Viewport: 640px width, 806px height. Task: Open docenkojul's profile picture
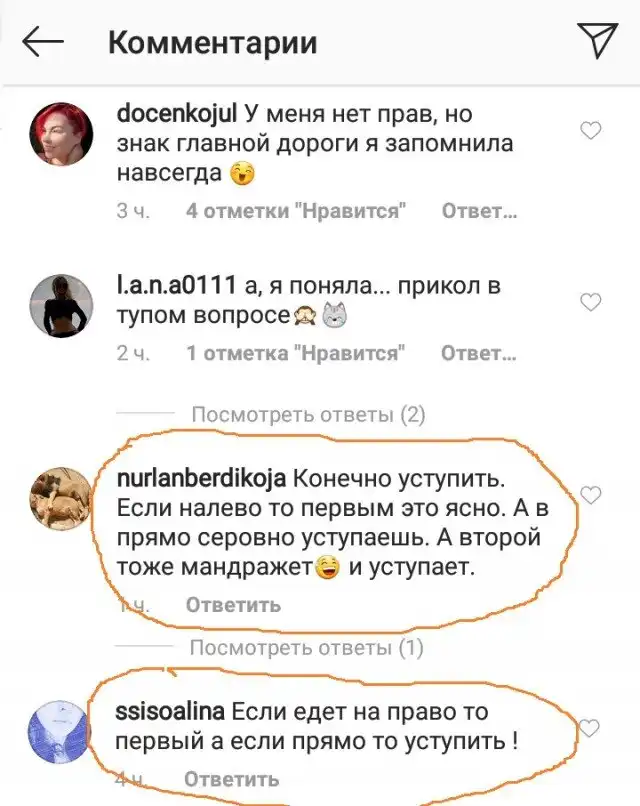tap(62, 137)
